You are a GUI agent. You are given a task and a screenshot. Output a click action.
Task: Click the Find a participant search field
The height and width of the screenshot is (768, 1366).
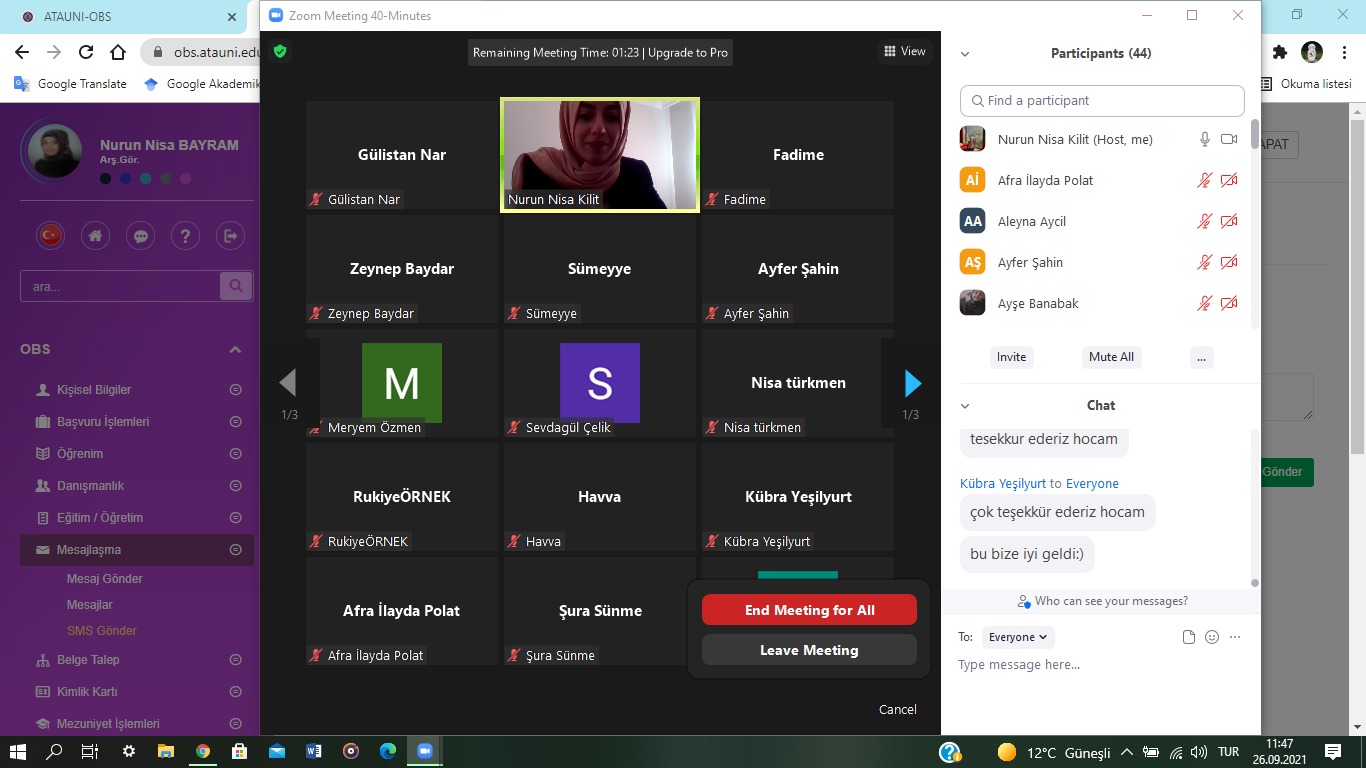point(1102,101)
